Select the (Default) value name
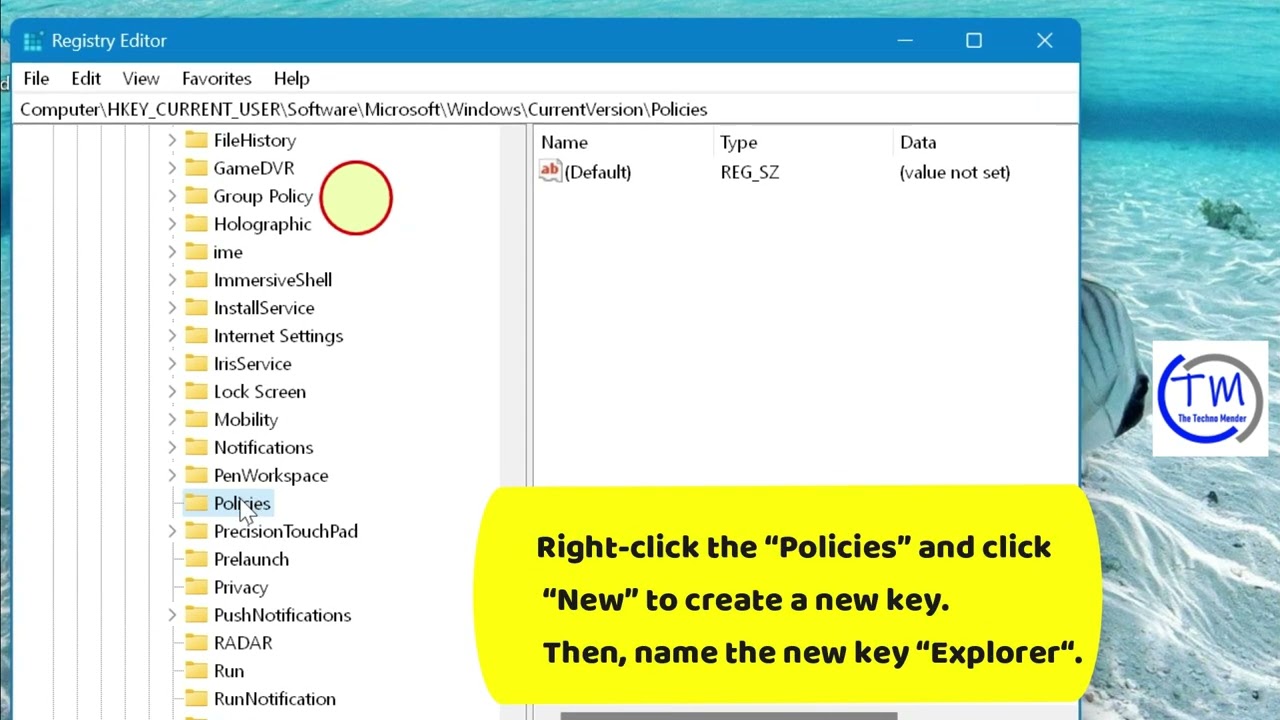This screenshot has height=720, width=1280. [x=598, y=172]
